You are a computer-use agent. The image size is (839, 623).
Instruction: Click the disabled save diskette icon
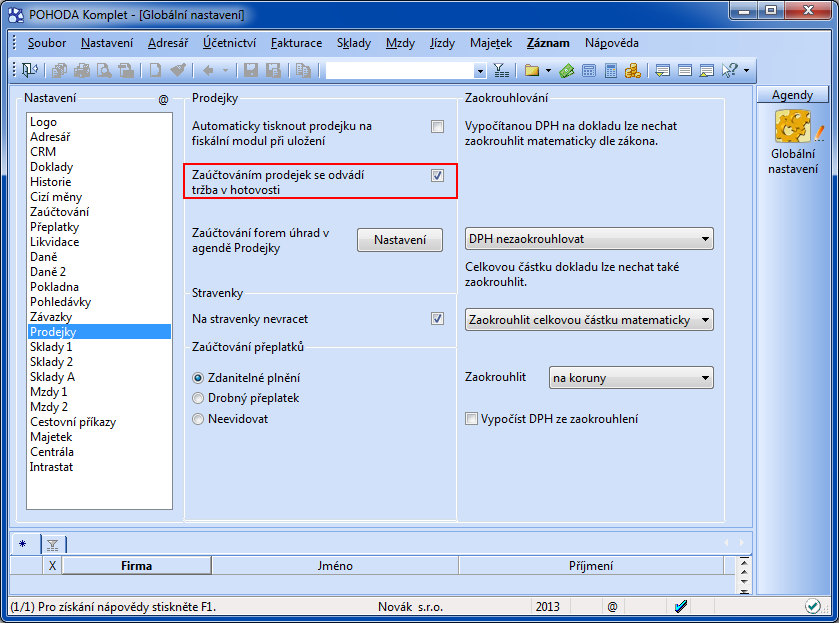click(251, 70)
